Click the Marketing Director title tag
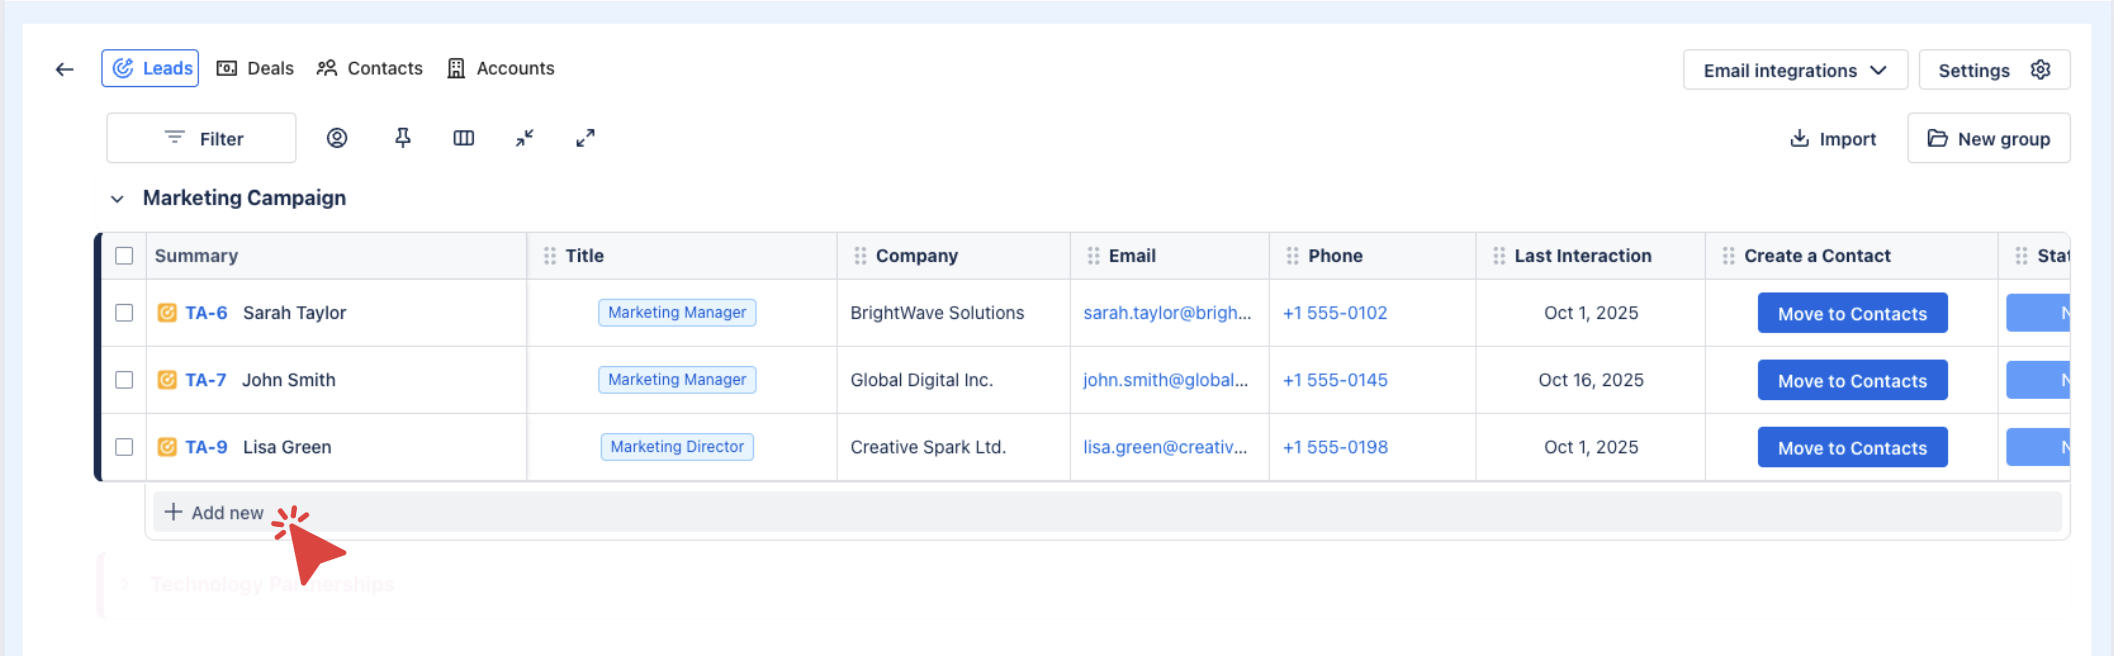 677,447
